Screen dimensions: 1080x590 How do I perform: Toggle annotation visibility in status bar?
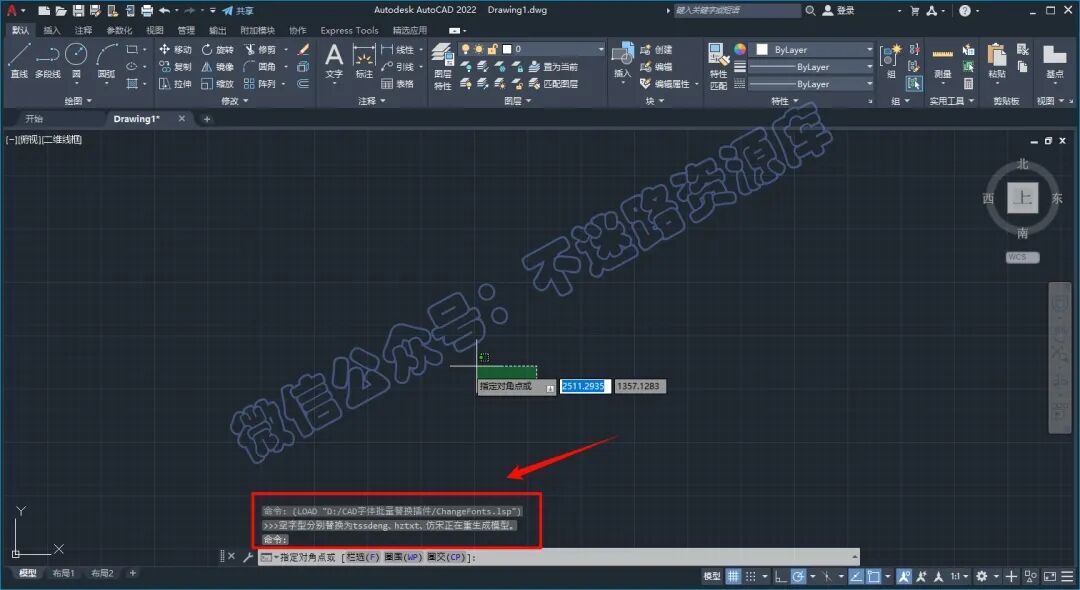point(904,576)
